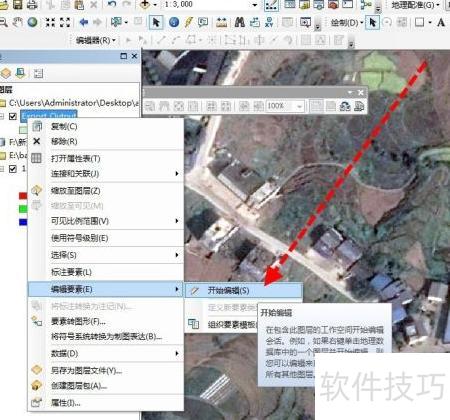
Task: Open the 100% zoom dropdown
Action: [x=299, y=106]
